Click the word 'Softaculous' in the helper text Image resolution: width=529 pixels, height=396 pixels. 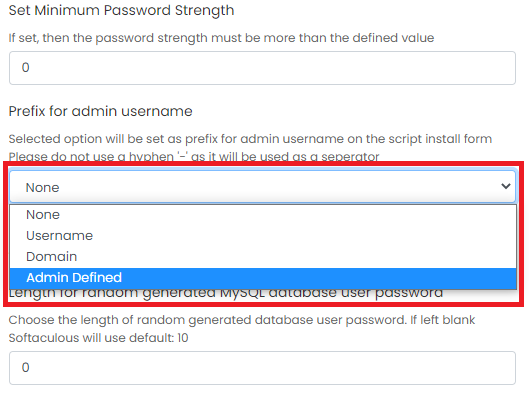44,338
